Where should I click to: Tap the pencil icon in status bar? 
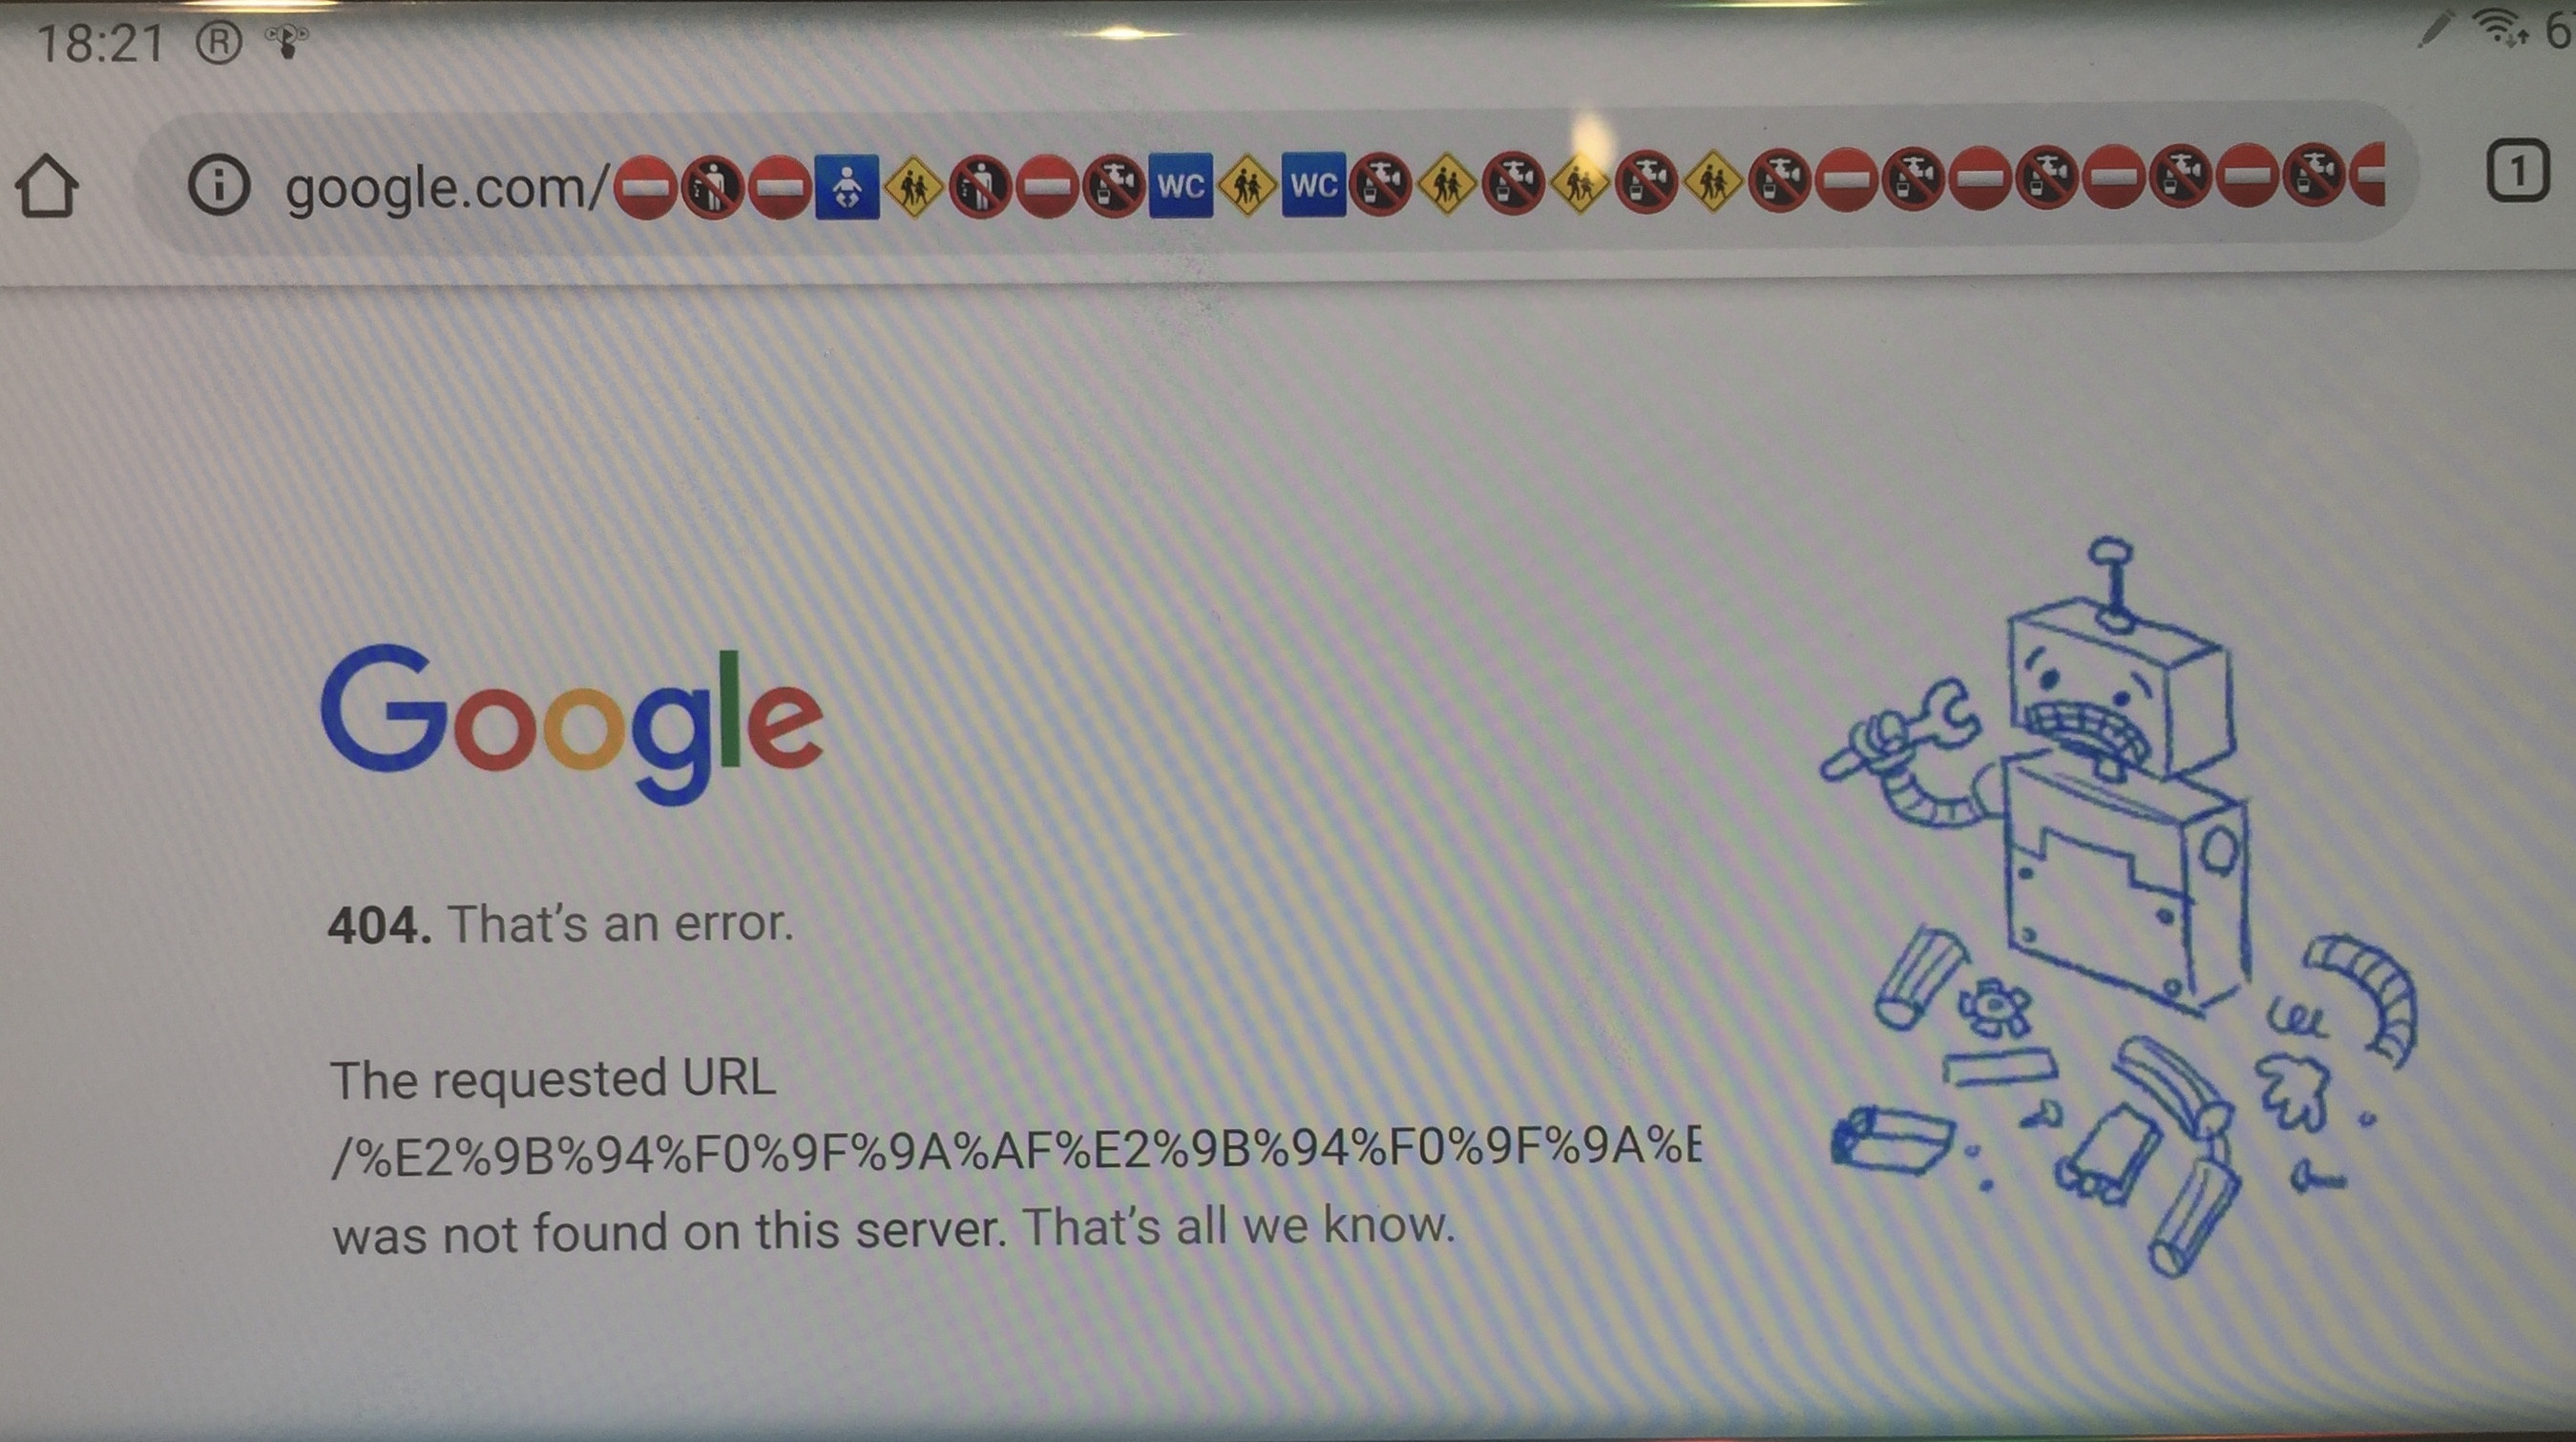(2436, 28)
